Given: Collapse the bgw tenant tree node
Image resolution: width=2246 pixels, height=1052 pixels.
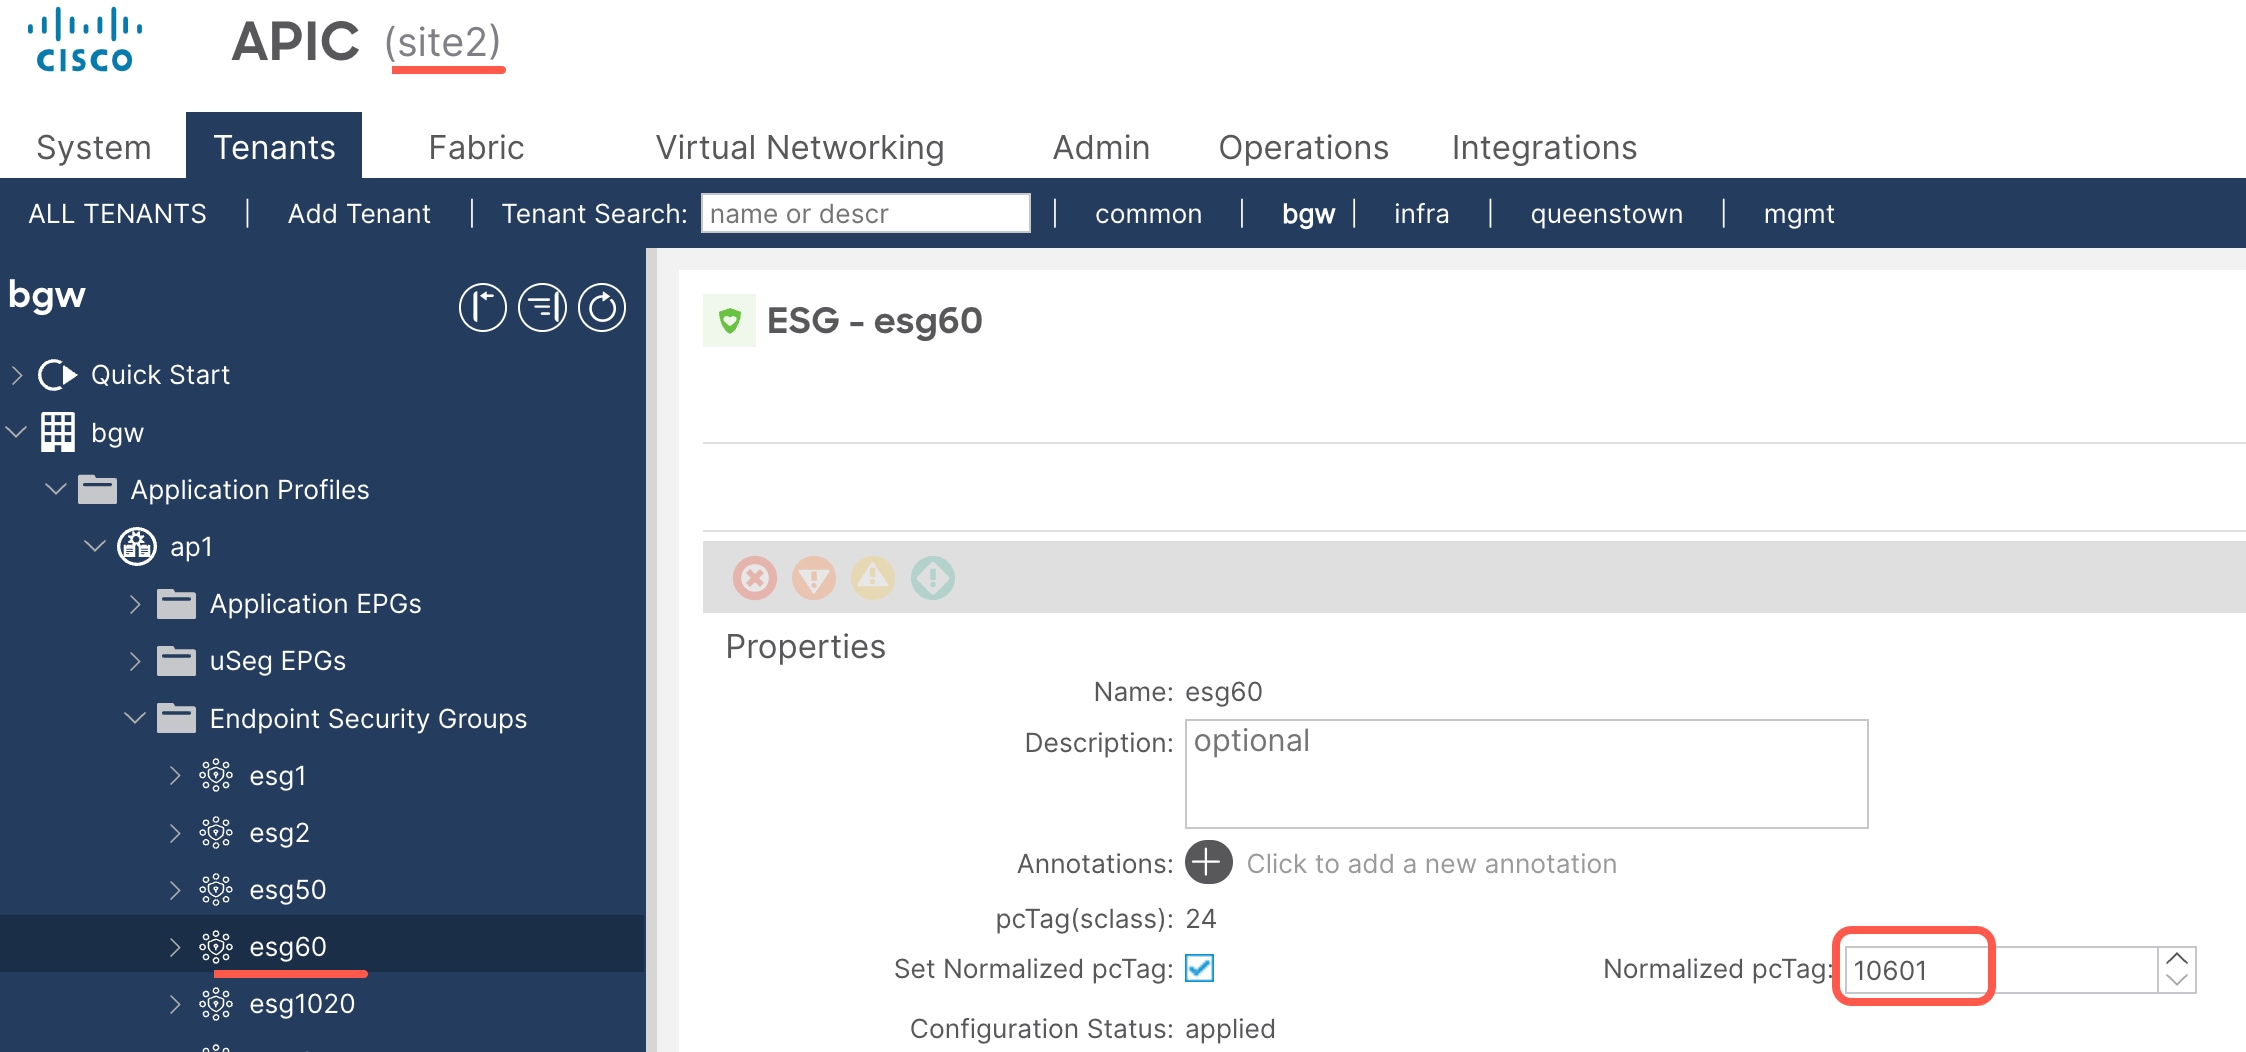Looking at the screenshot, I should 16,432.
